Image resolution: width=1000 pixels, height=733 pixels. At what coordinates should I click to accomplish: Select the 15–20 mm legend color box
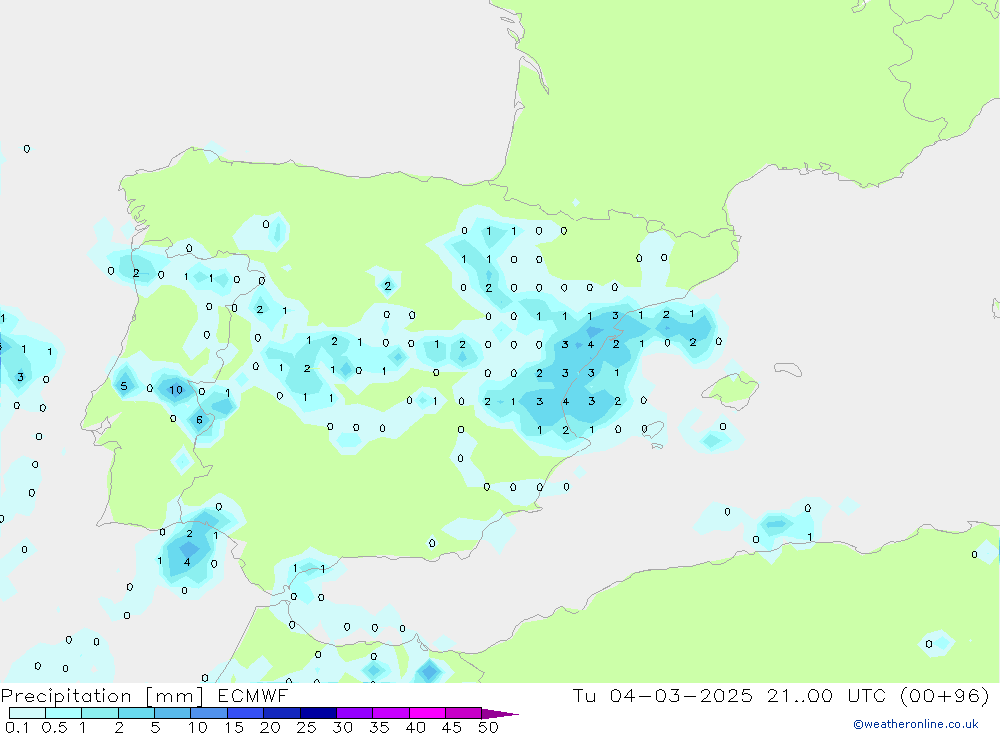coord(246,713)
